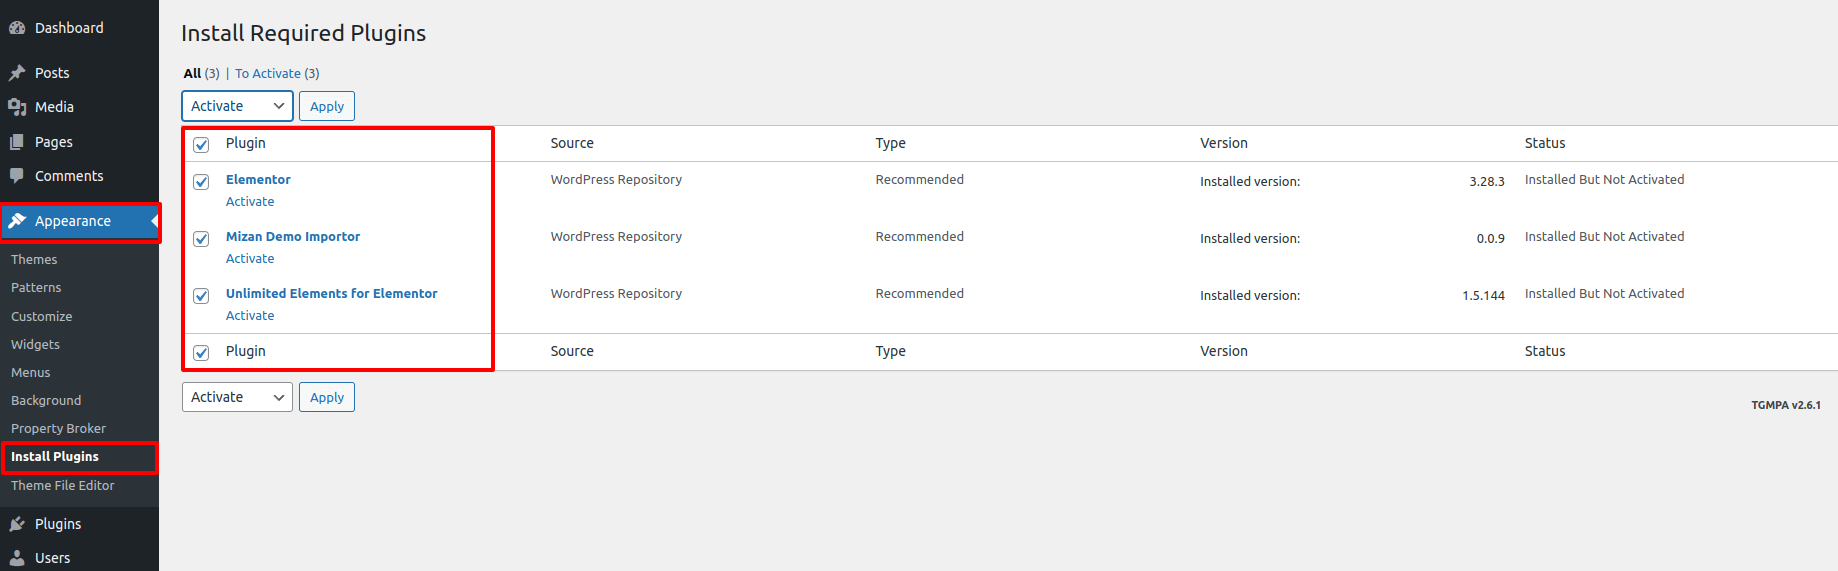The image size is (1838, 571).
Task: Click the Media library icon
Action: click(x=17, y=107)
